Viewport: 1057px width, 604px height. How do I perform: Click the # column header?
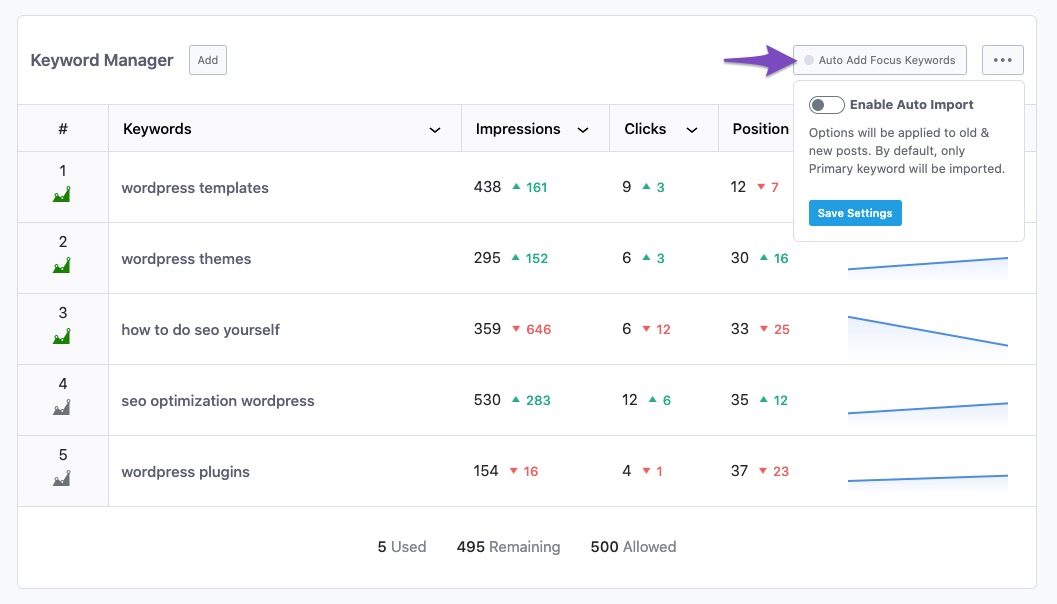pos(63,129)
